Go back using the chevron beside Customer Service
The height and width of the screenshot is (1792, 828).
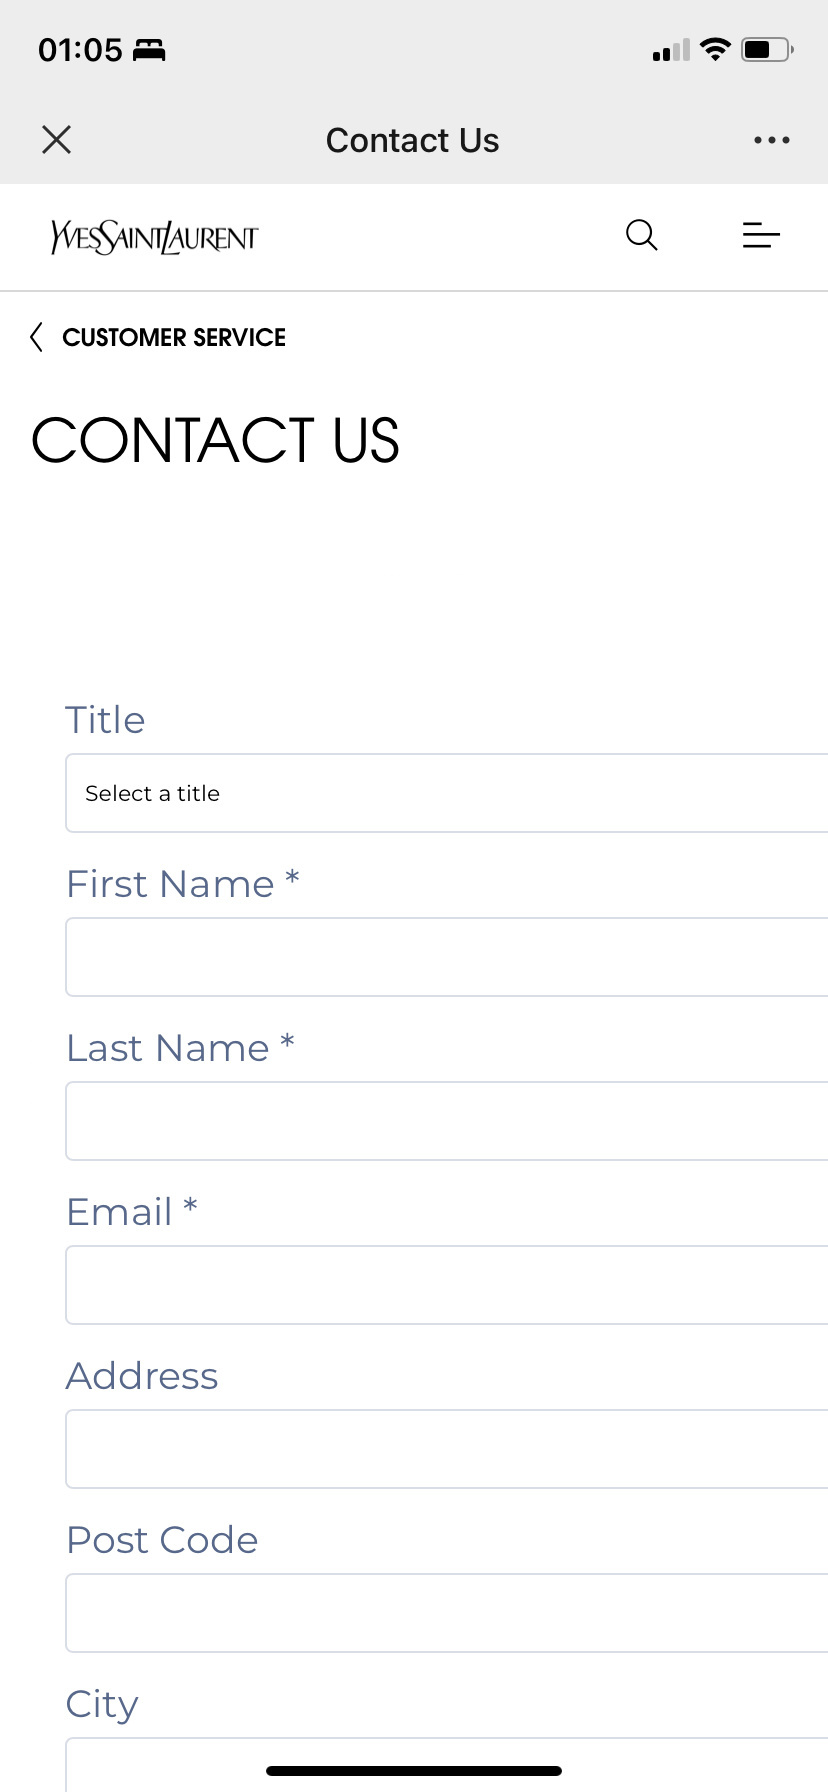click(36, 337)
